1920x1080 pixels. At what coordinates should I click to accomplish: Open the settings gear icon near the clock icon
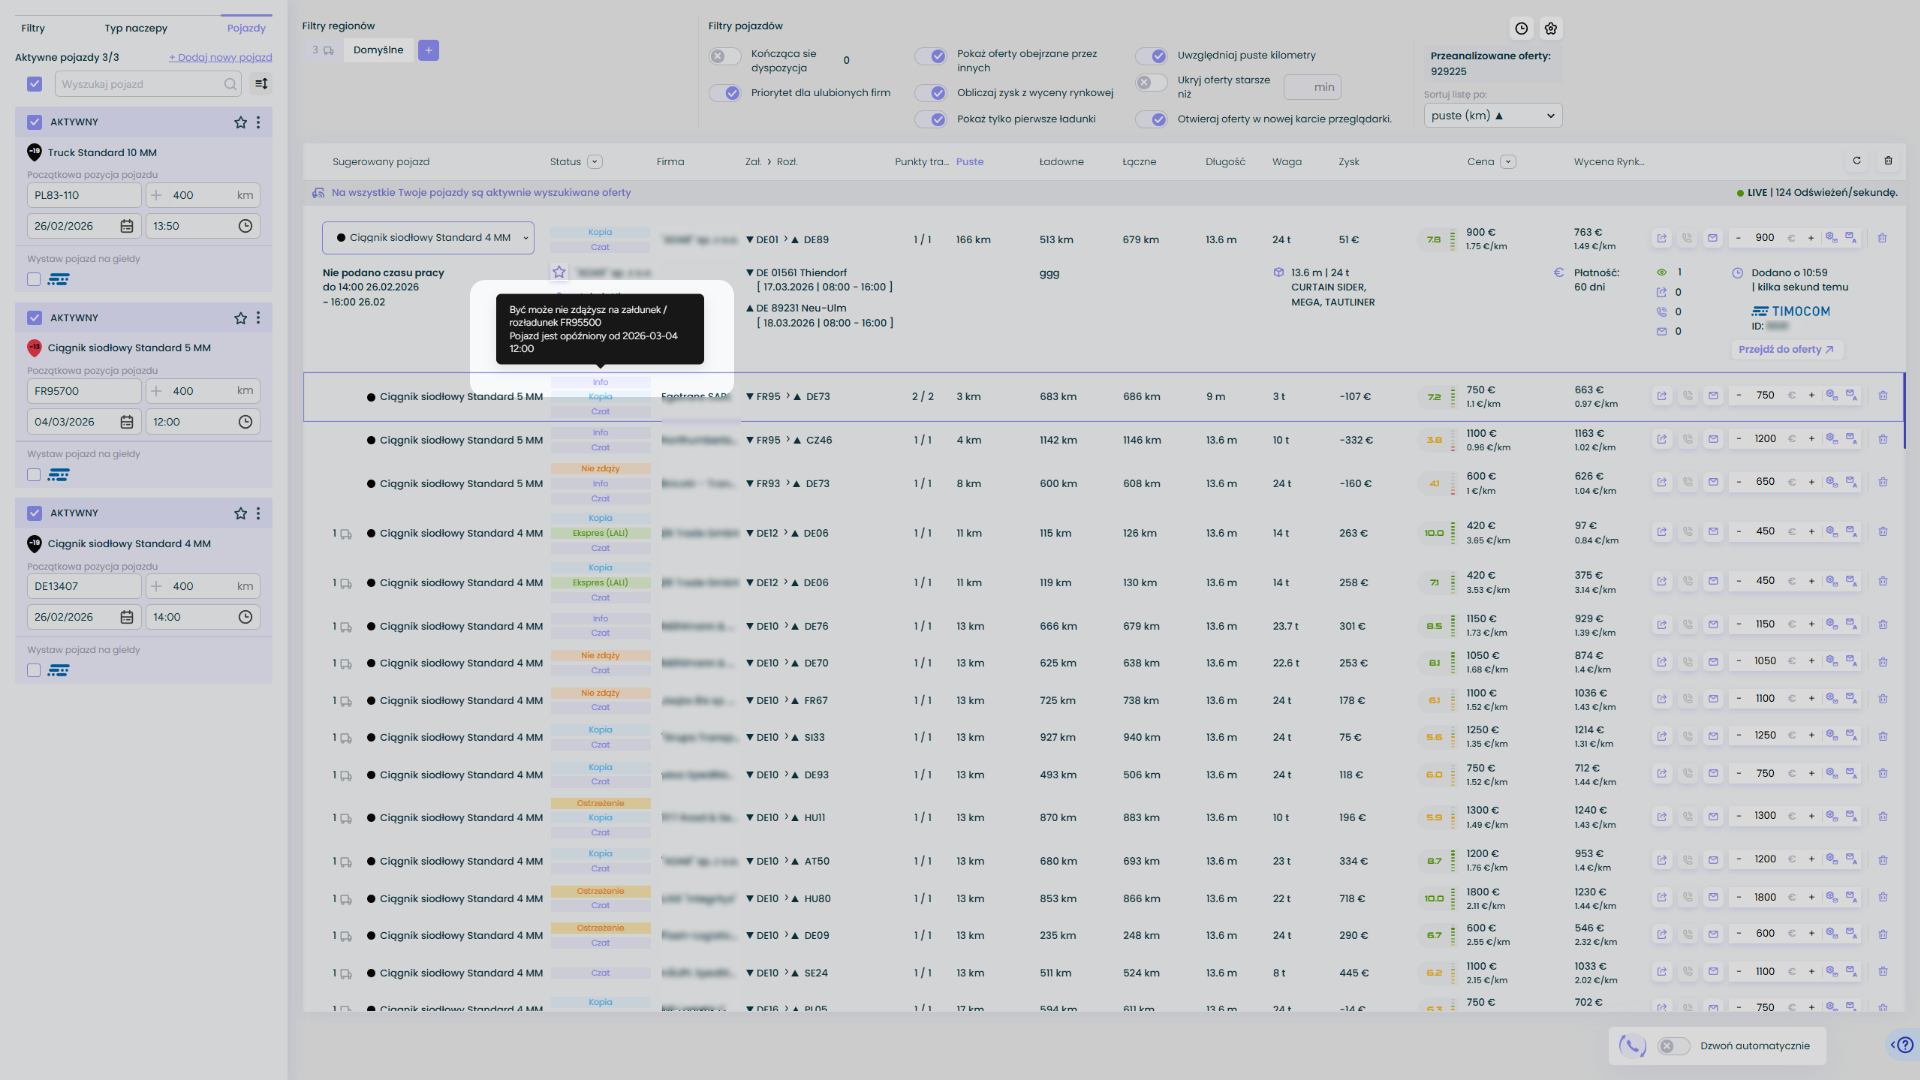point(1551,29)
